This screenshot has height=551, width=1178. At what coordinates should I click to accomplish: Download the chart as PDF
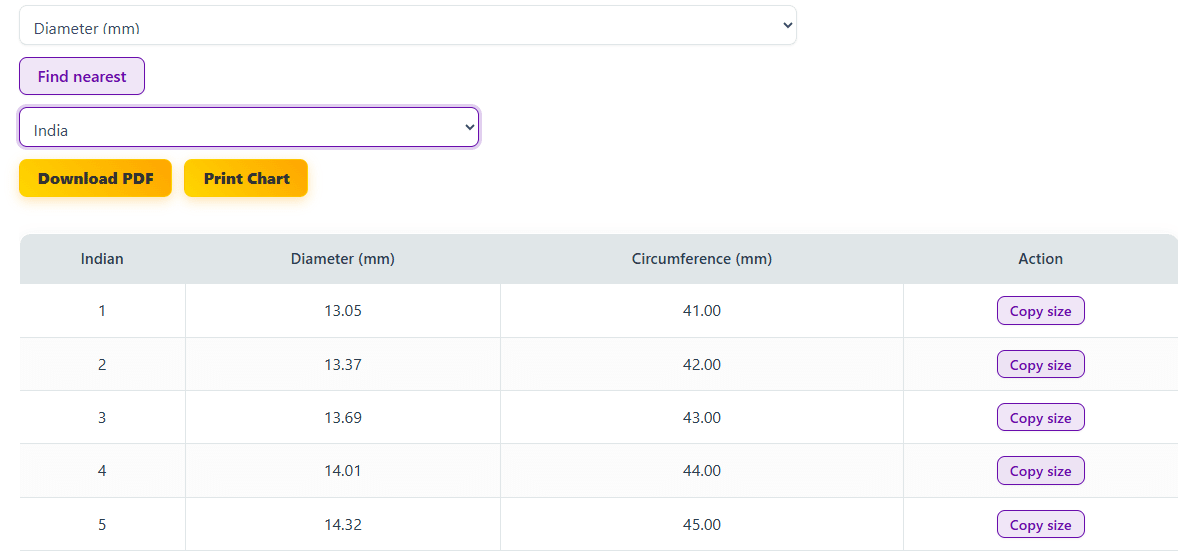tap(95, 179)
